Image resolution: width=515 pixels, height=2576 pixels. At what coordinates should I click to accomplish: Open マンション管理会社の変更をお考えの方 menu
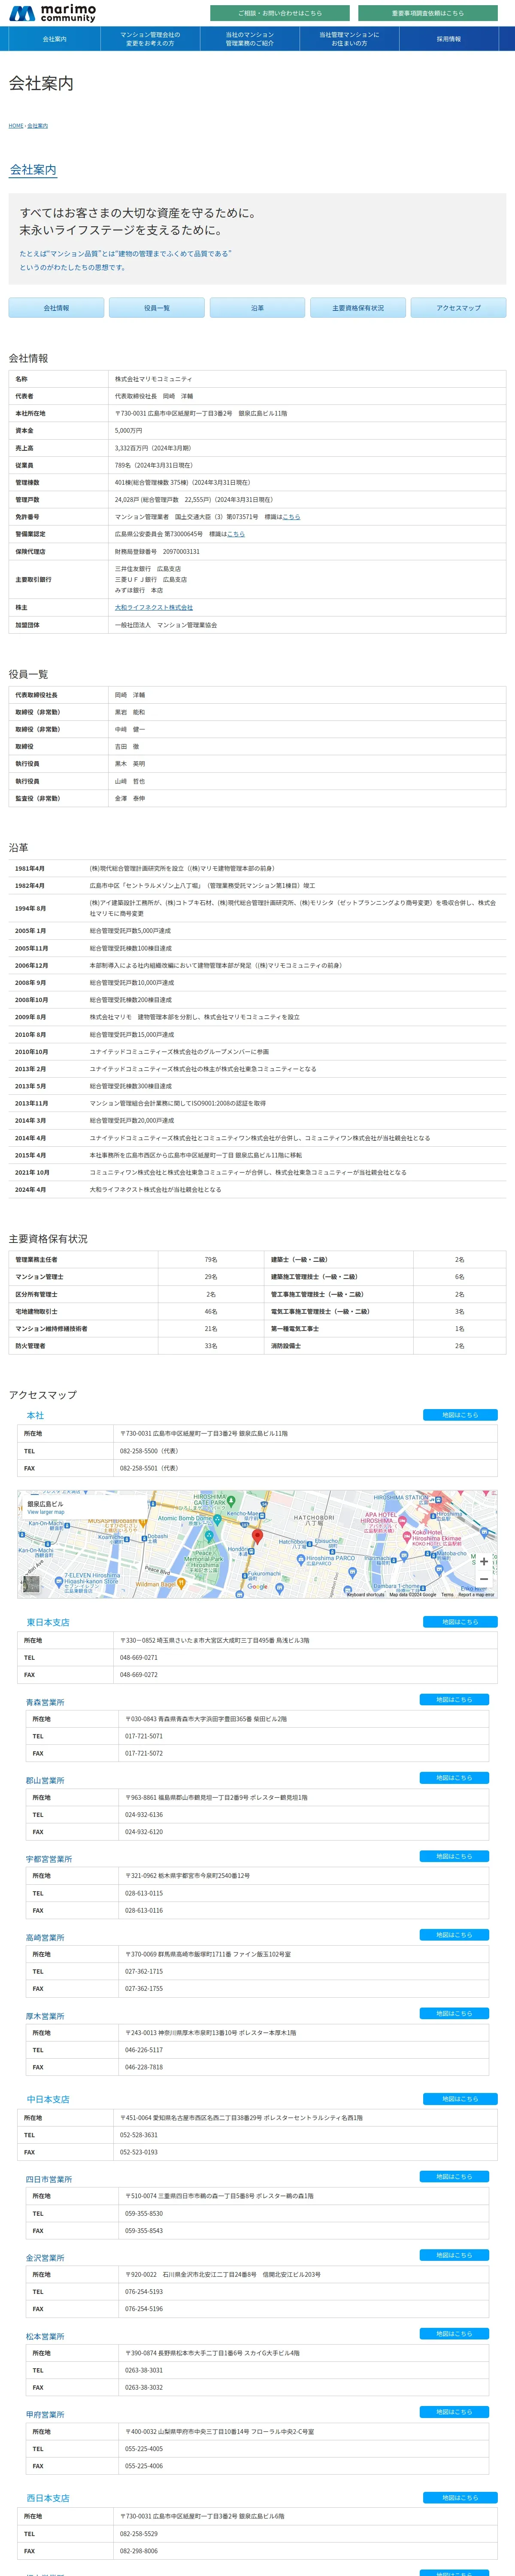click(150, 39)
